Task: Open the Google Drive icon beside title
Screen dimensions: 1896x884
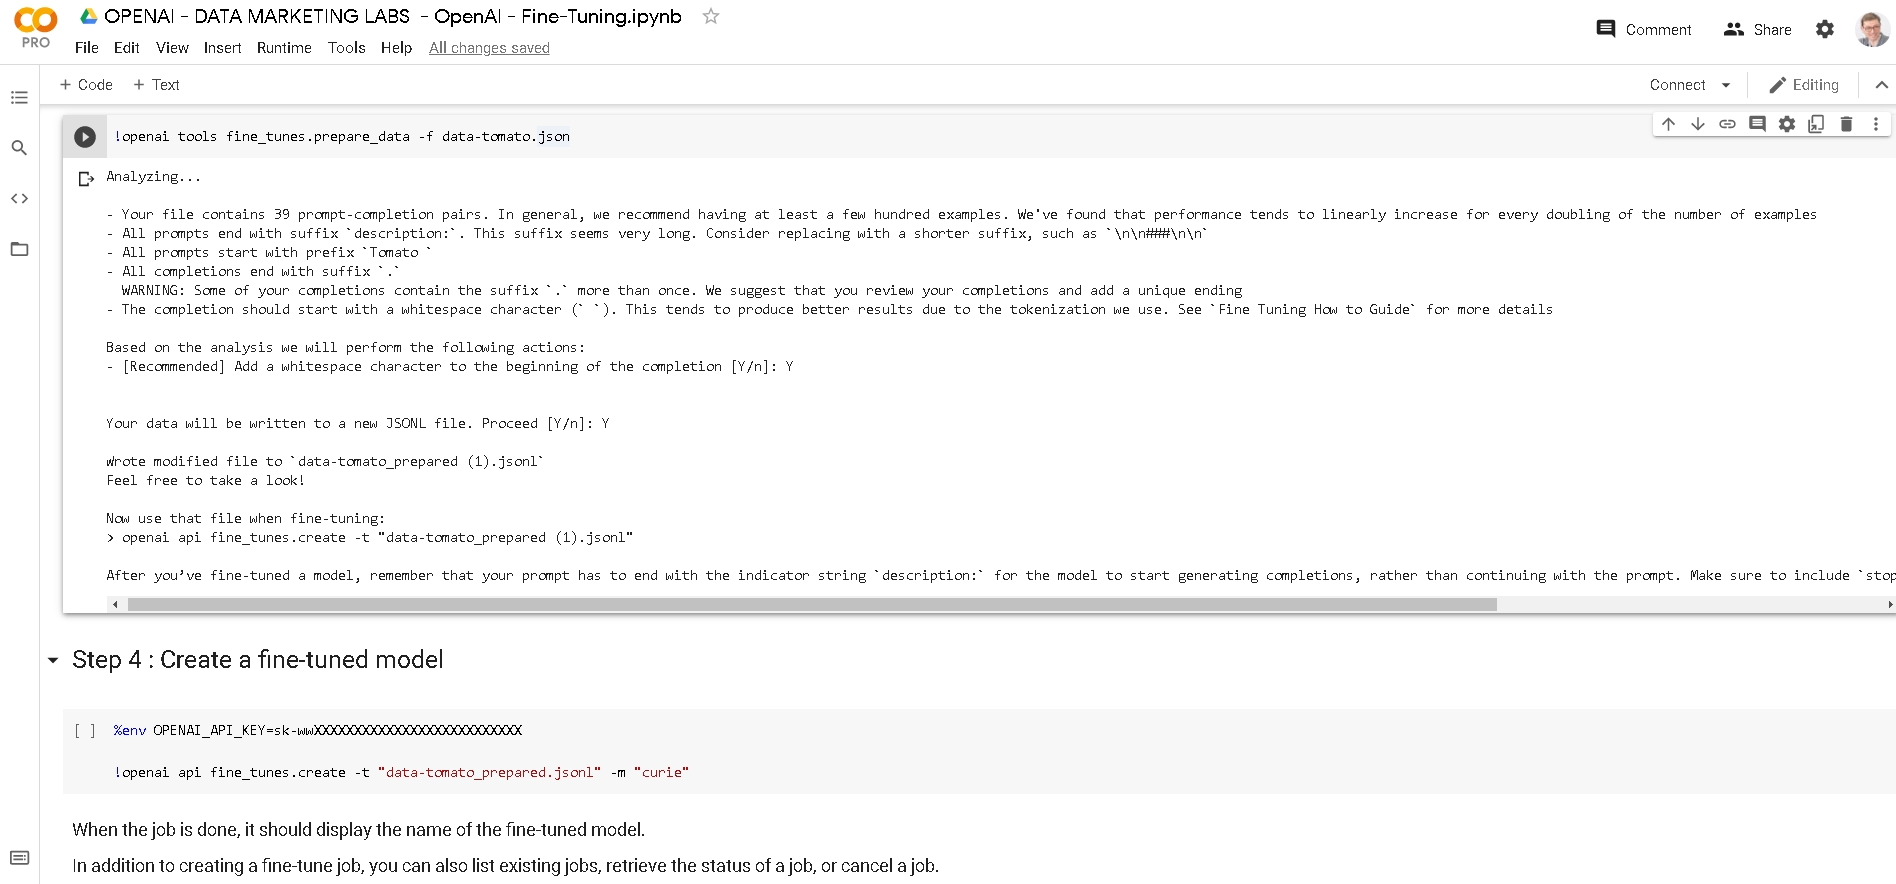Action: click(x=88, y=16)
